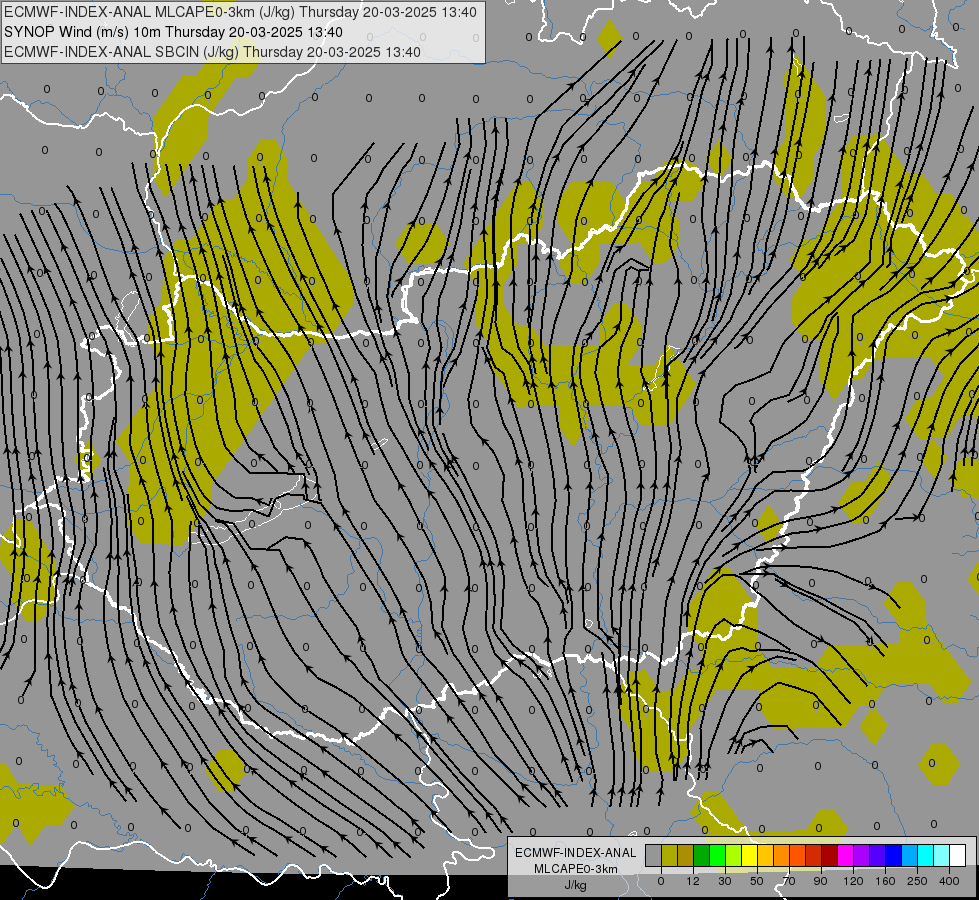The width and height of the screenshot is (979, 900).
Task: Click the orange legend swatch before the 70 tick
Action: [782, 855]
